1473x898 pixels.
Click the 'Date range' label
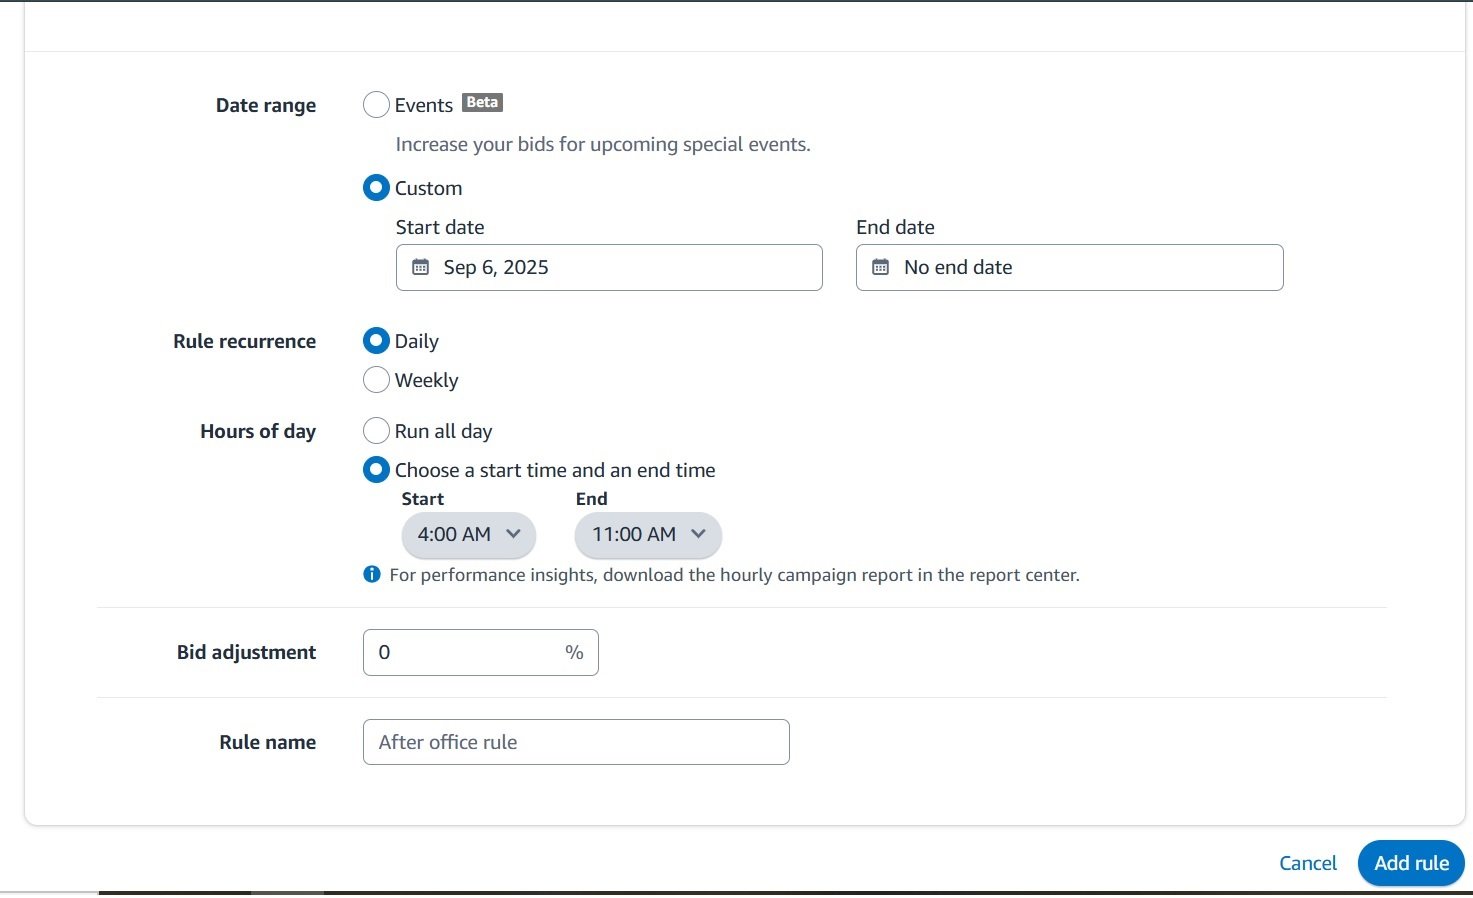[x=266, y=105]
